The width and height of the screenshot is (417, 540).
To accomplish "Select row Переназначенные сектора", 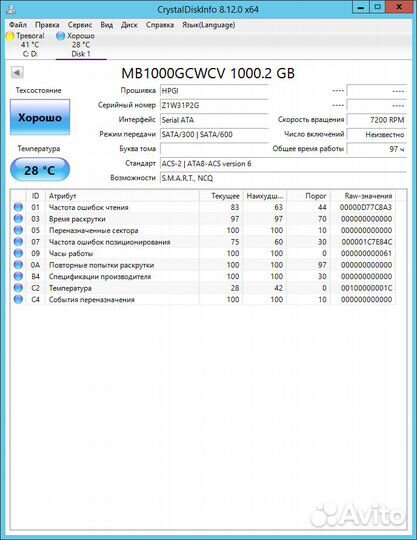I will click(204, 230).
